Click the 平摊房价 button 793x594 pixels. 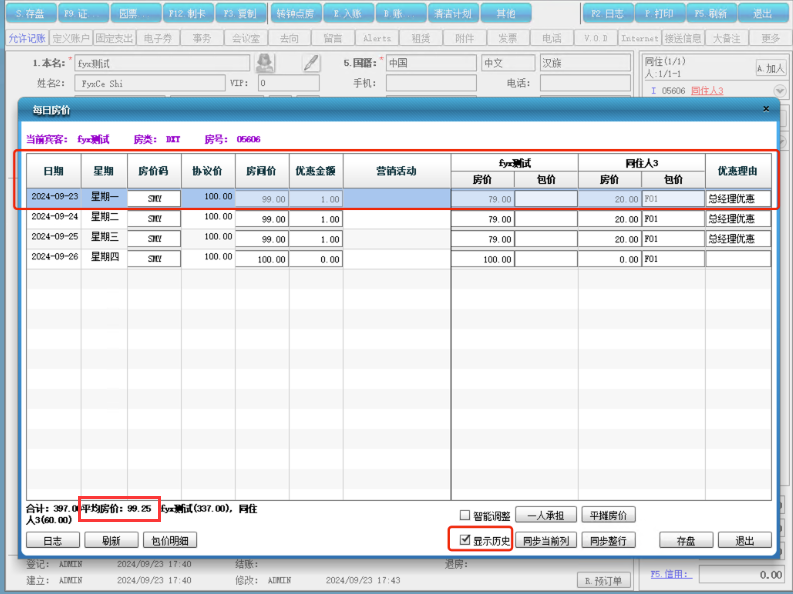608,515
